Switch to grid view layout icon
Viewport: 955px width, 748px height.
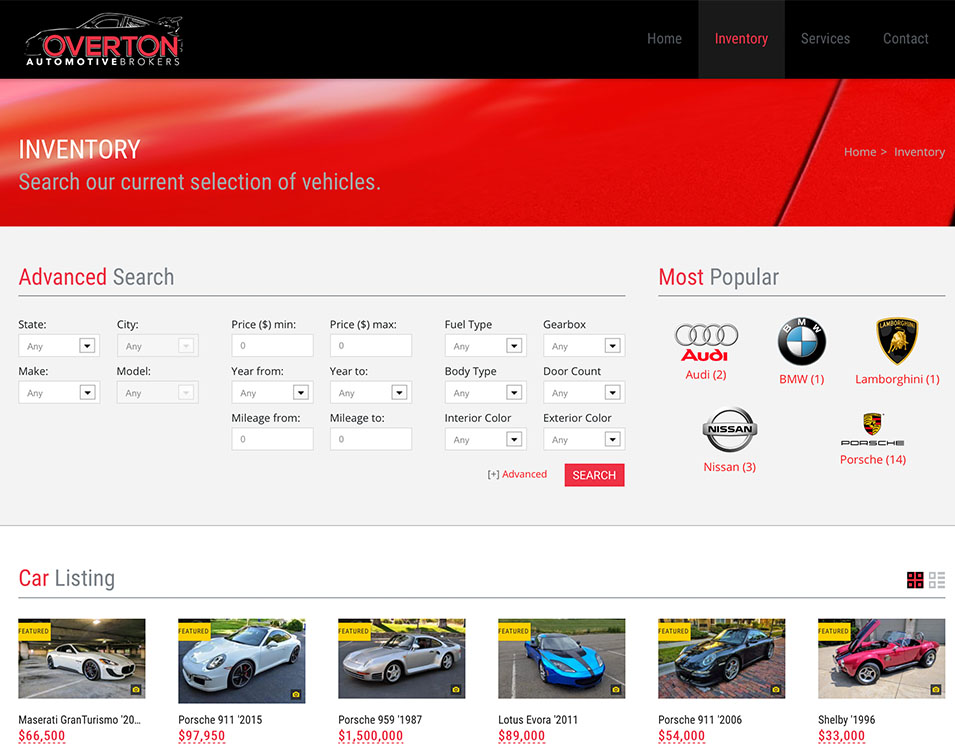tap(915, 580)
